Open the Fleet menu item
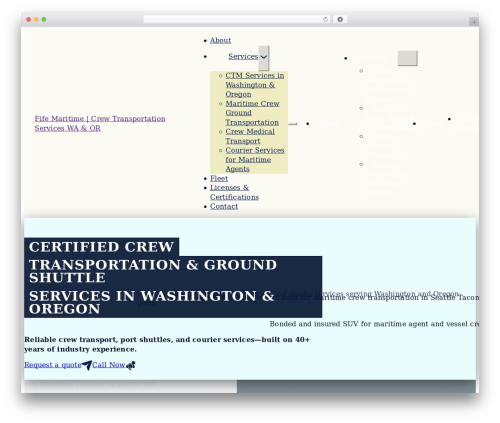500x423 pixels. (219, 178)
